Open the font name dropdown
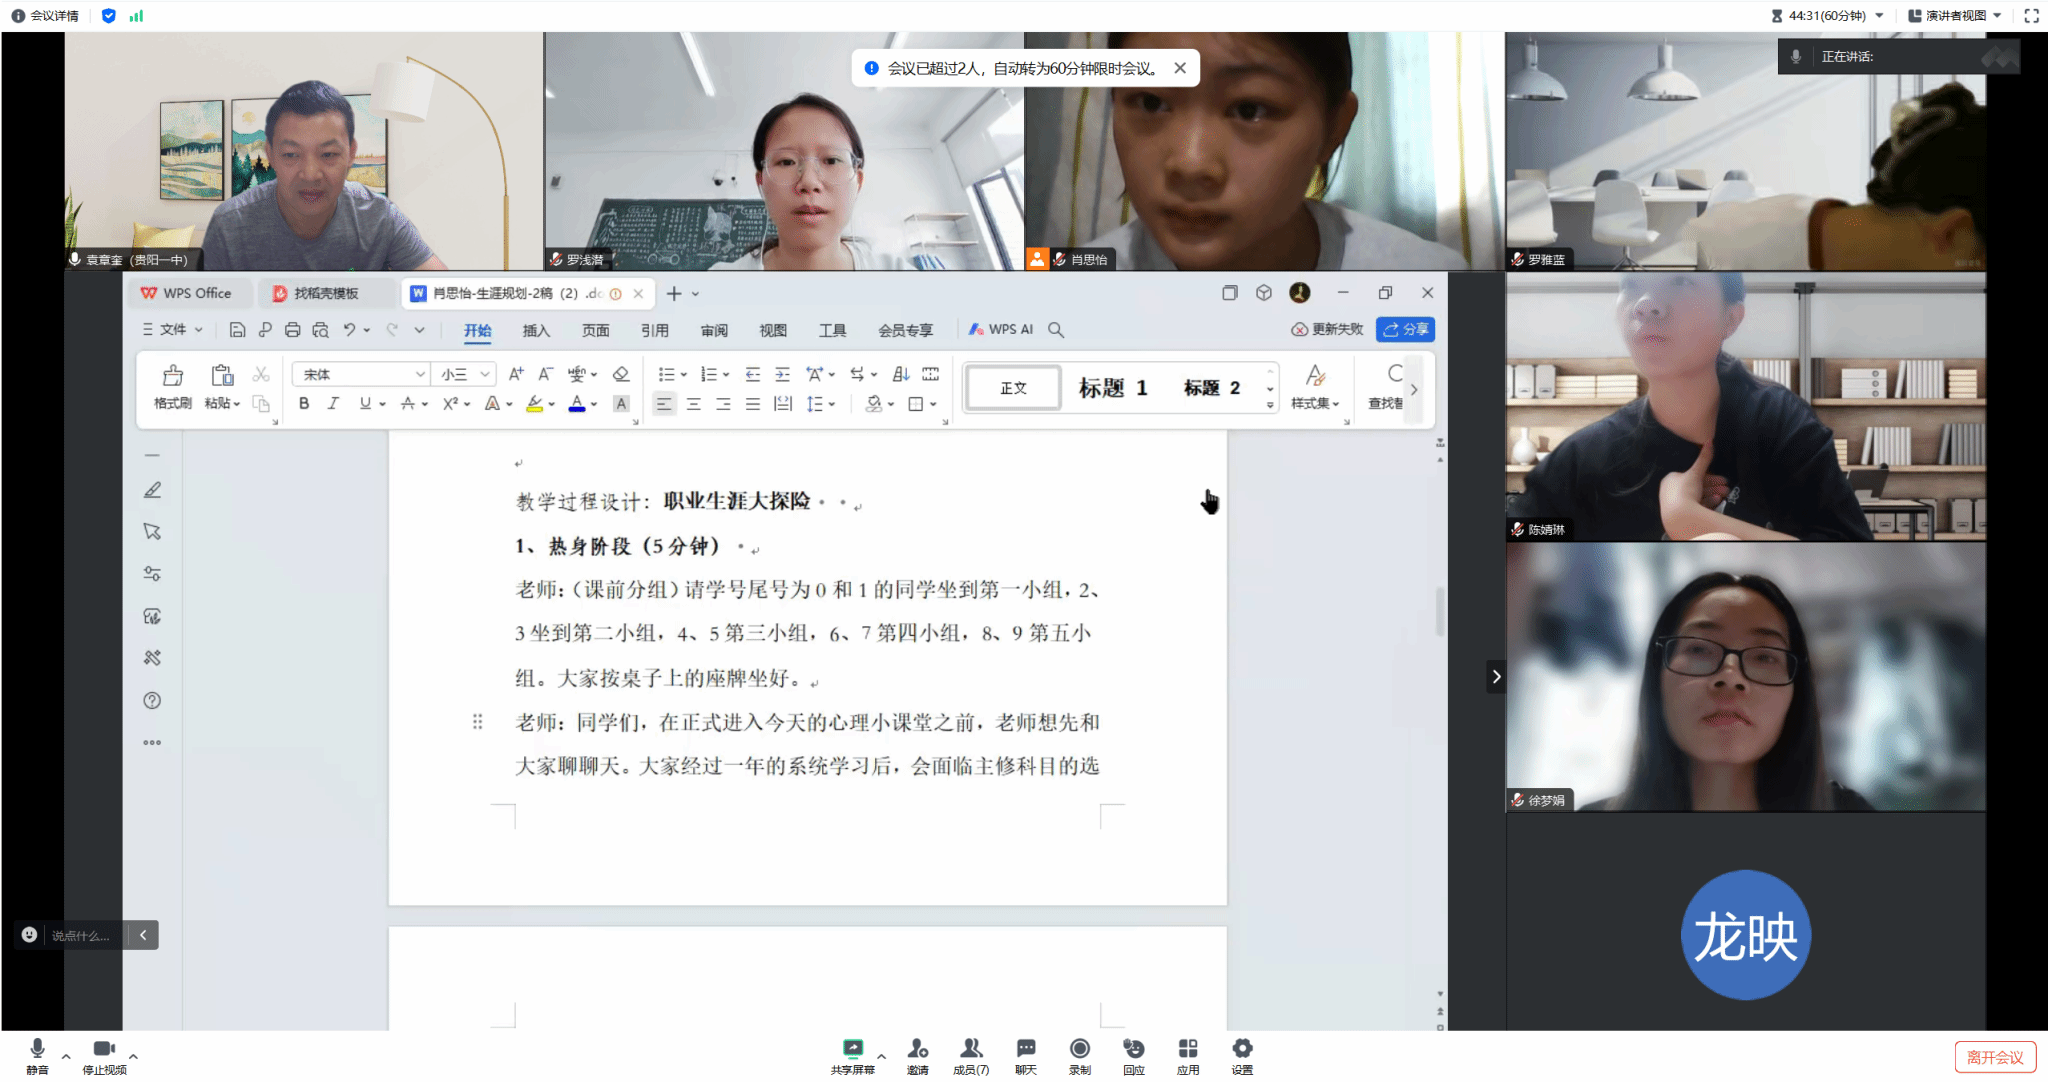The width and height of the screenshot is (2048, 1082). (x=420, y=374)
